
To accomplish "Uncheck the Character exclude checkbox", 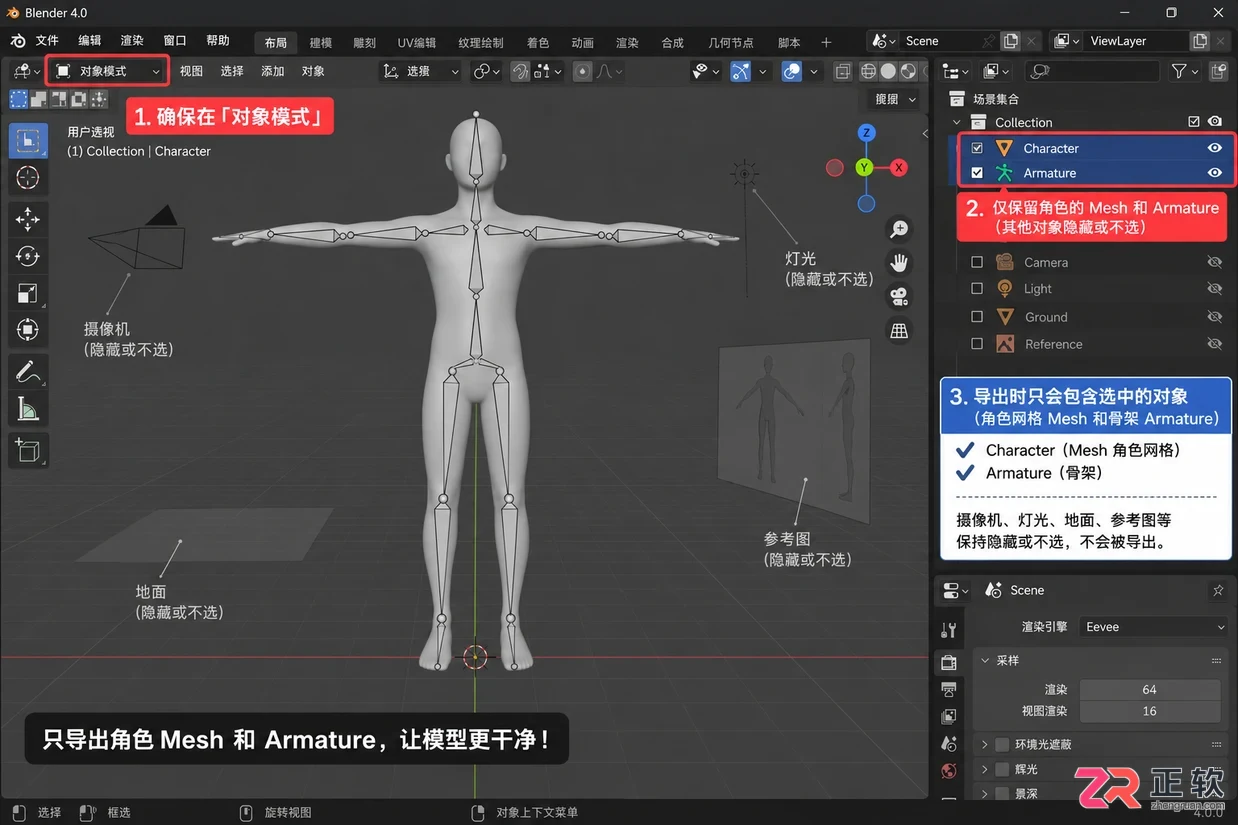I will coord(977,148).
